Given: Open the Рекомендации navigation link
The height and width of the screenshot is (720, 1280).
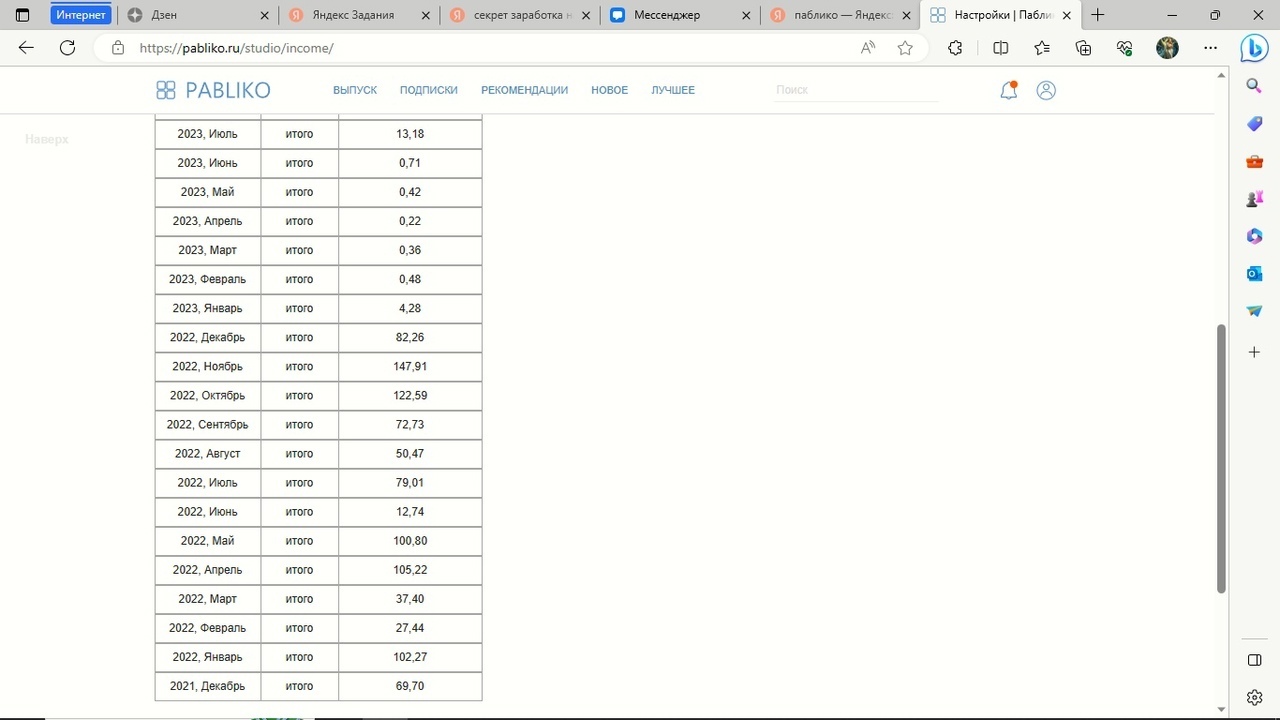Looking at the screenshot, I should 524,90.
